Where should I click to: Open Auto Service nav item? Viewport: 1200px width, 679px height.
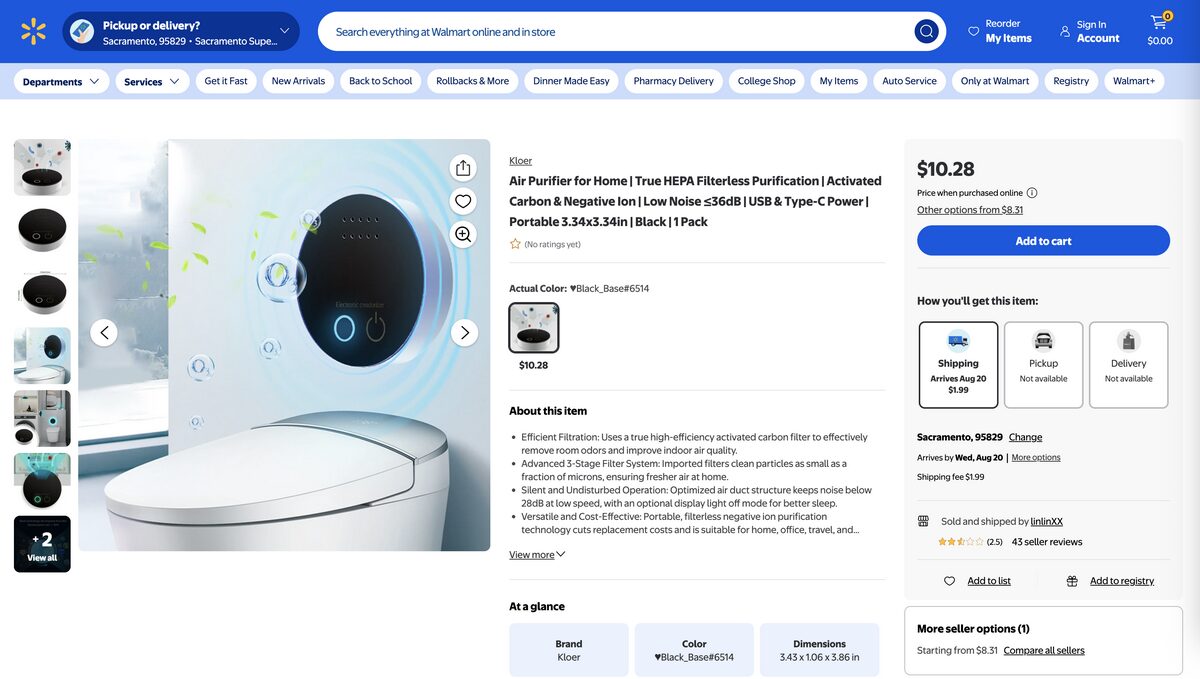pos(909,81)
